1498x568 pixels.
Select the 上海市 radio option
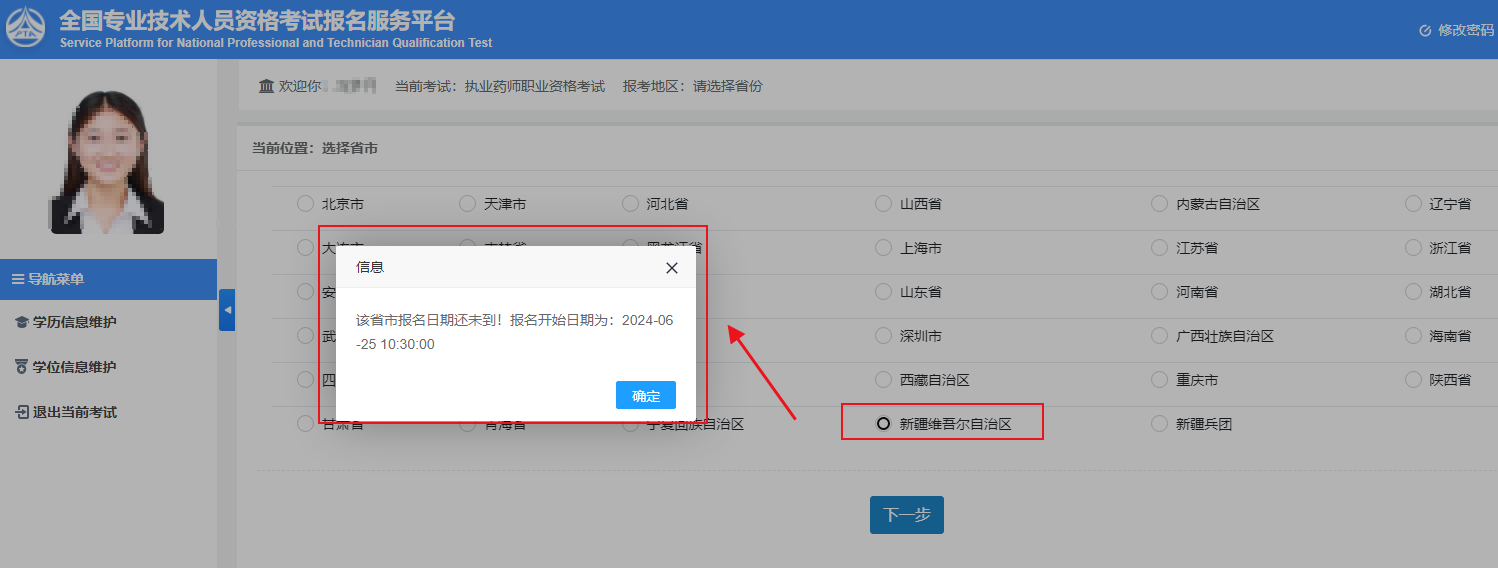[883, 248]
